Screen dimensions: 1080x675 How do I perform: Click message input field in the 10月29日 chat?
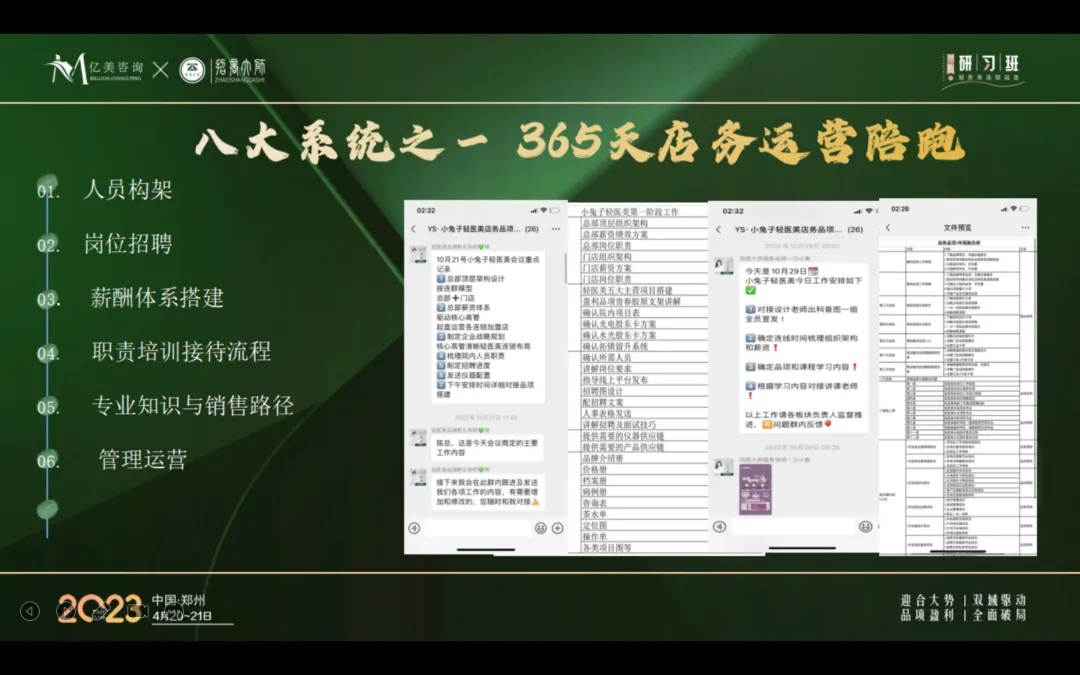click(x=792, y=526)
